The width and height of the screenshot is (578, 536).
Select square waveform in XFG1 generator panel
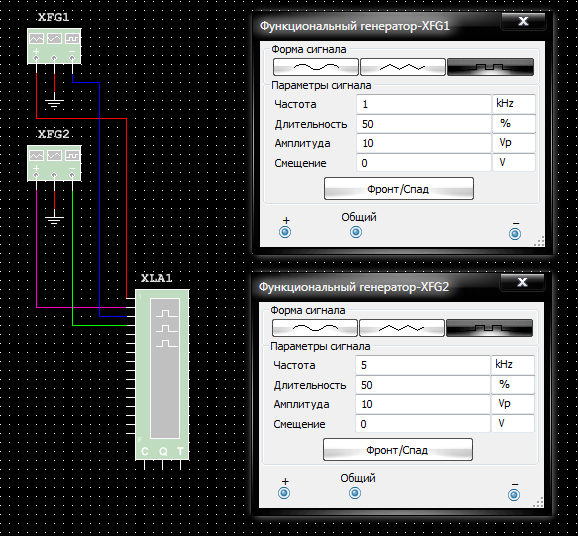490,67
